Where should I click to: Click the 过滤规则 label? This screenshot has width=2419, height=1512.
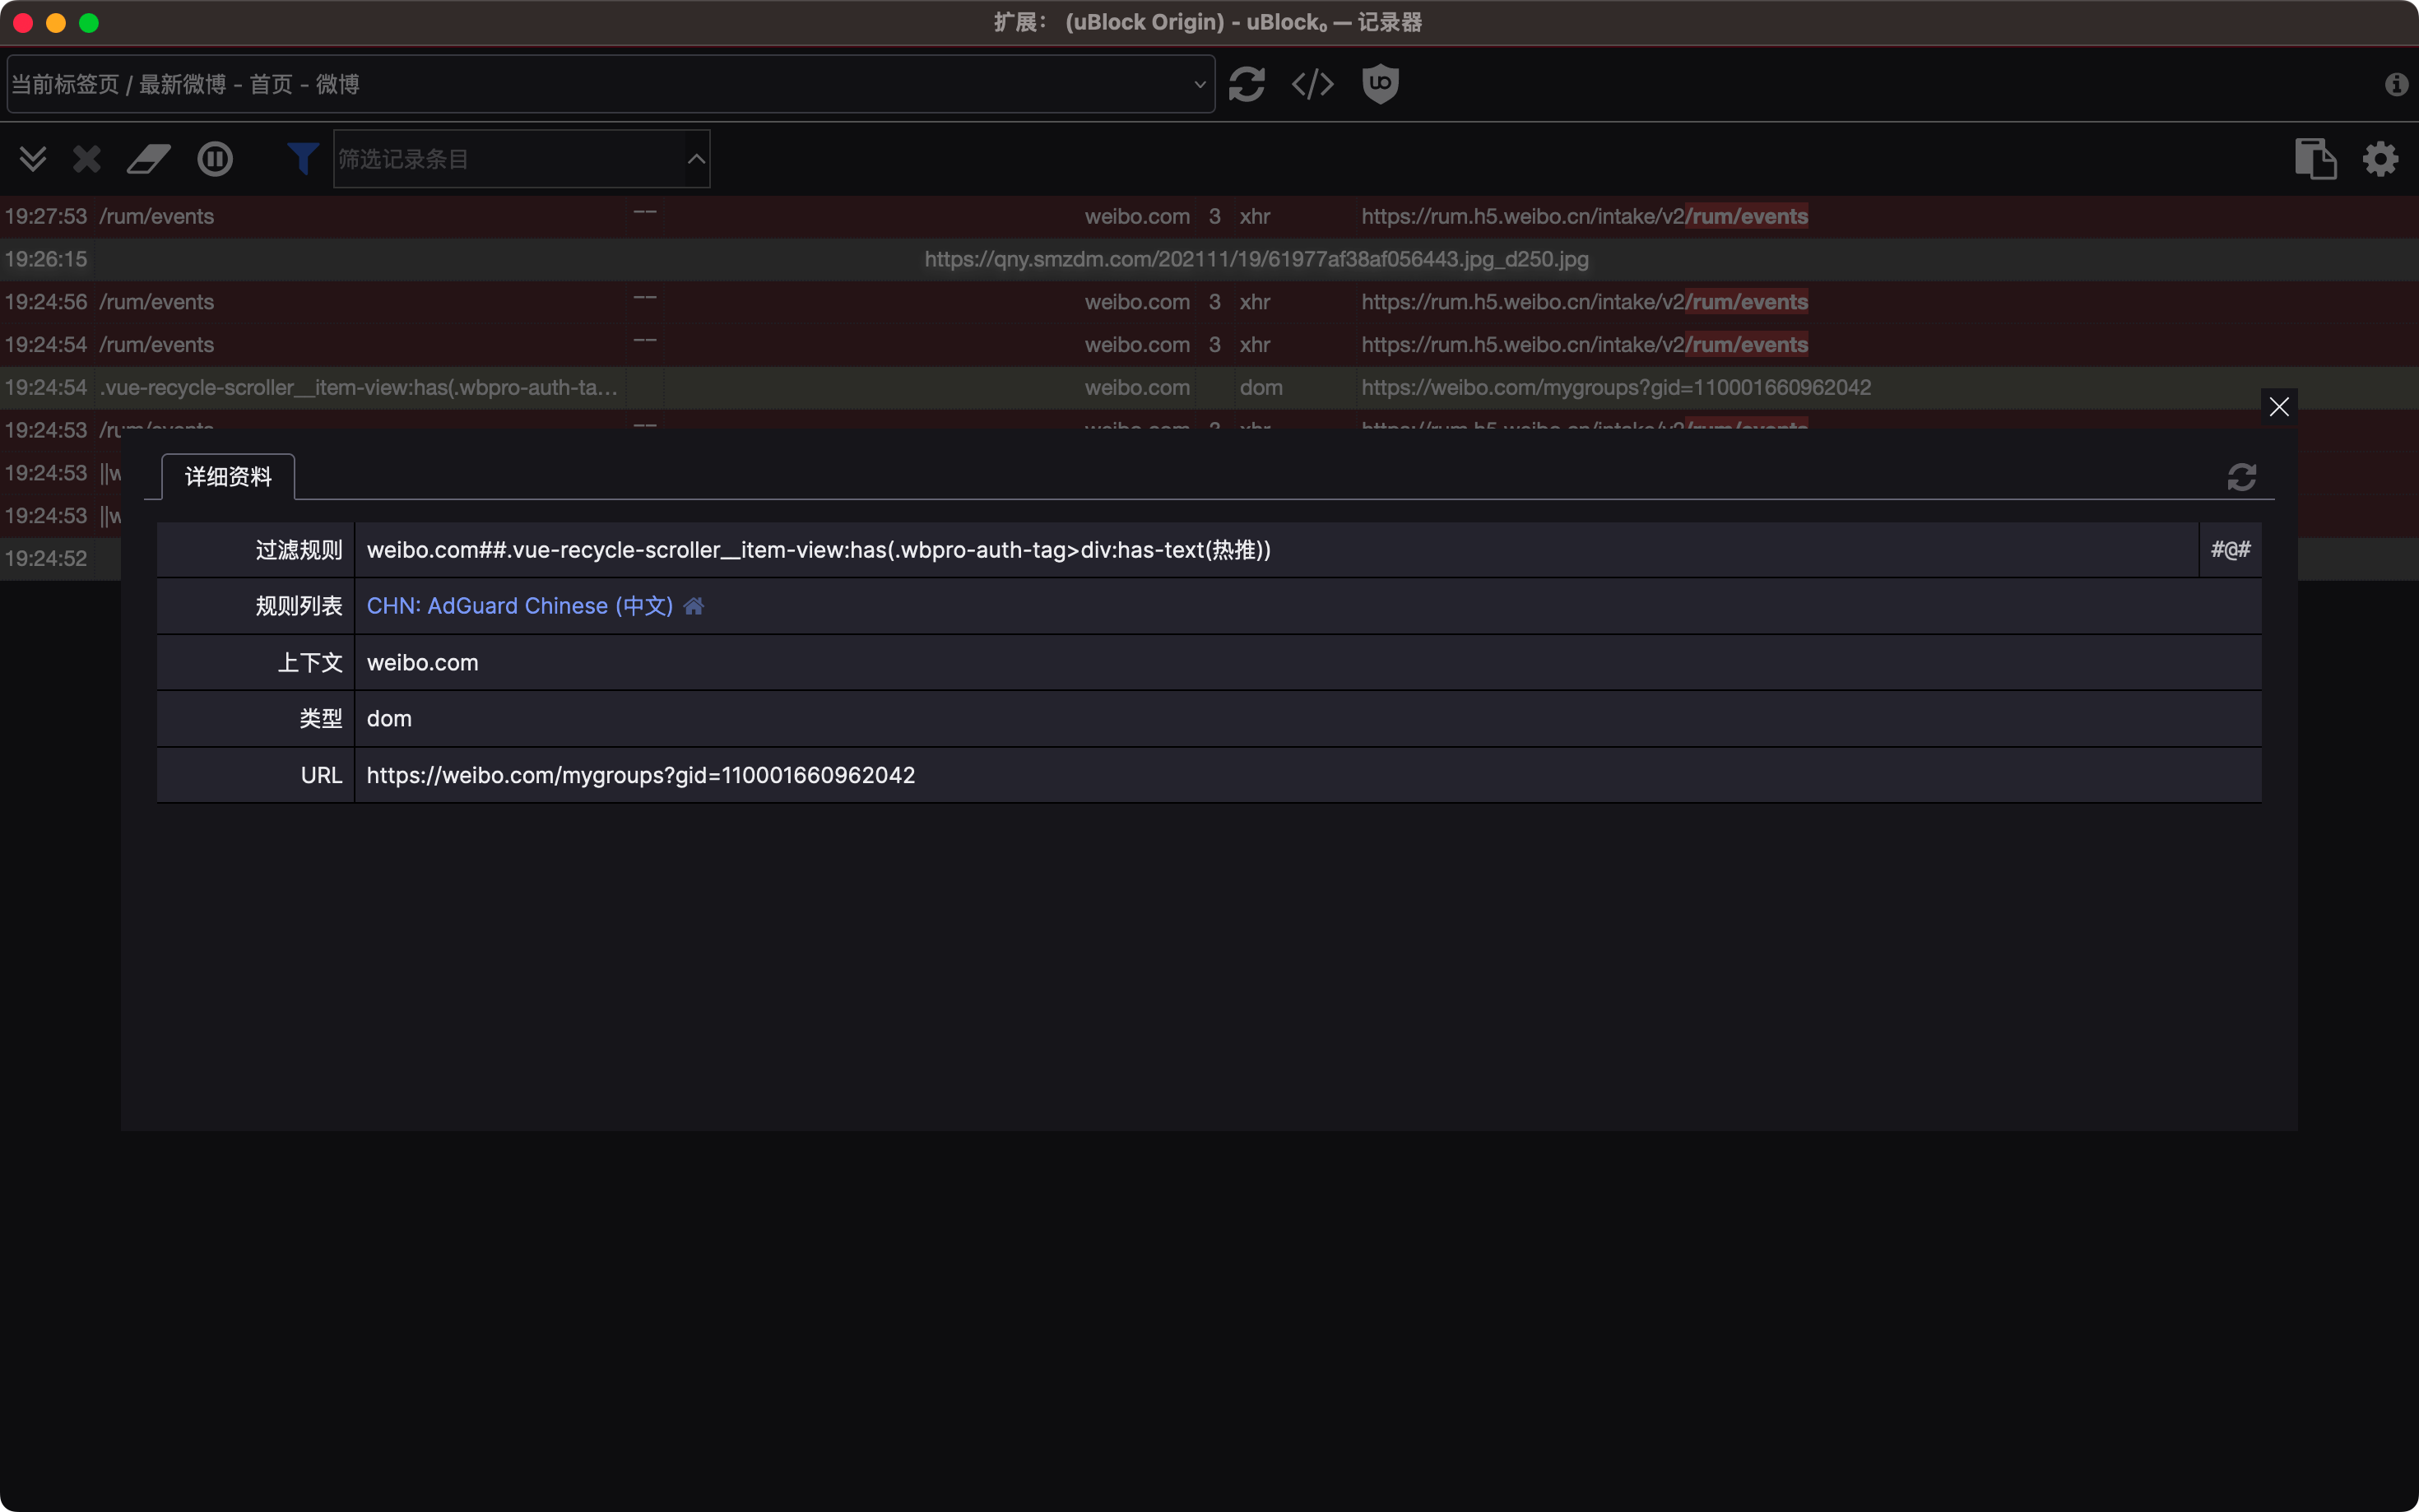pos(298,550)
